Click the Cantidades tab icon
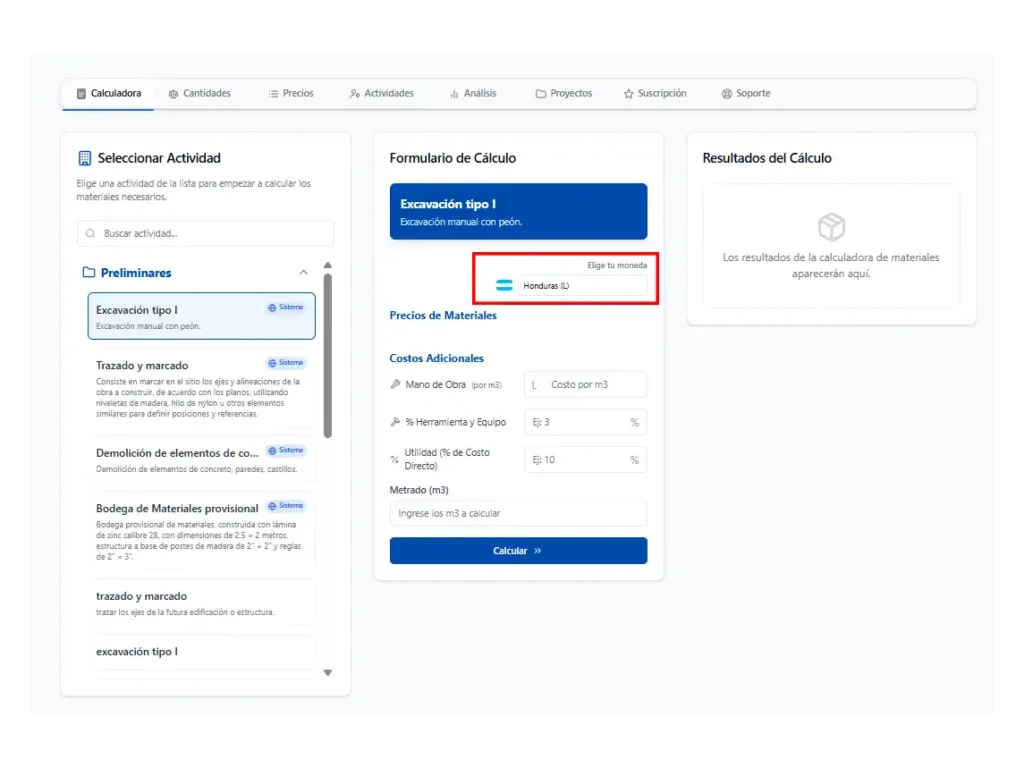Screen dimensions: 1024x767 (174, 94)
